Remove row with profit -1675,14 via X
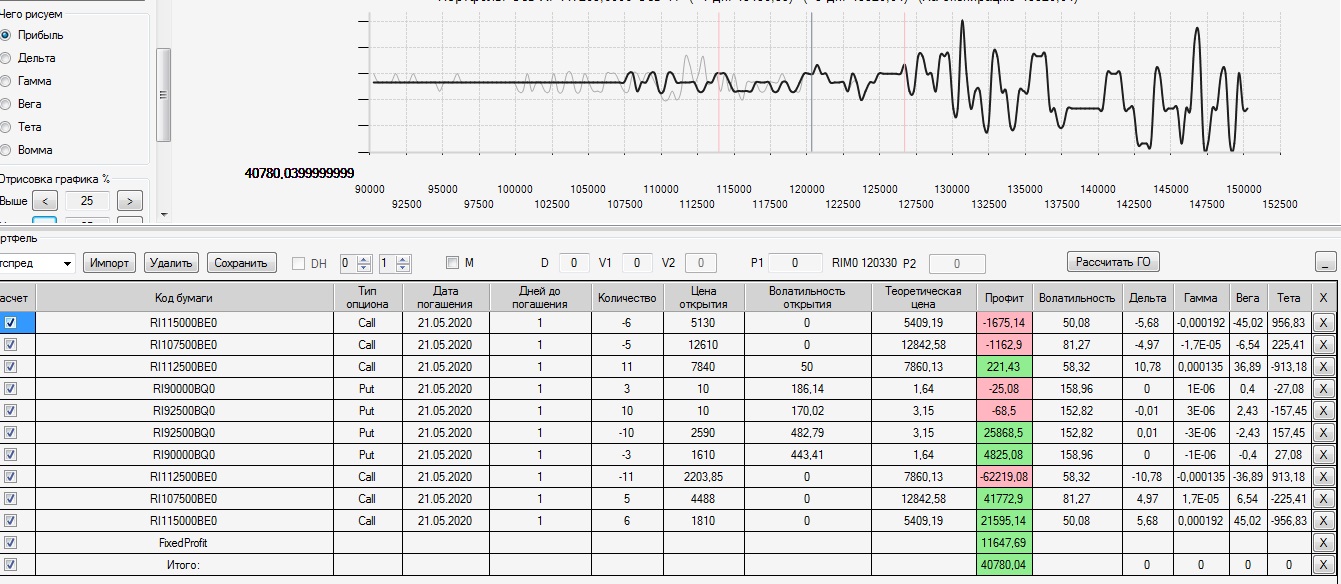The image size is (1341, 584). click(1322, 323)
